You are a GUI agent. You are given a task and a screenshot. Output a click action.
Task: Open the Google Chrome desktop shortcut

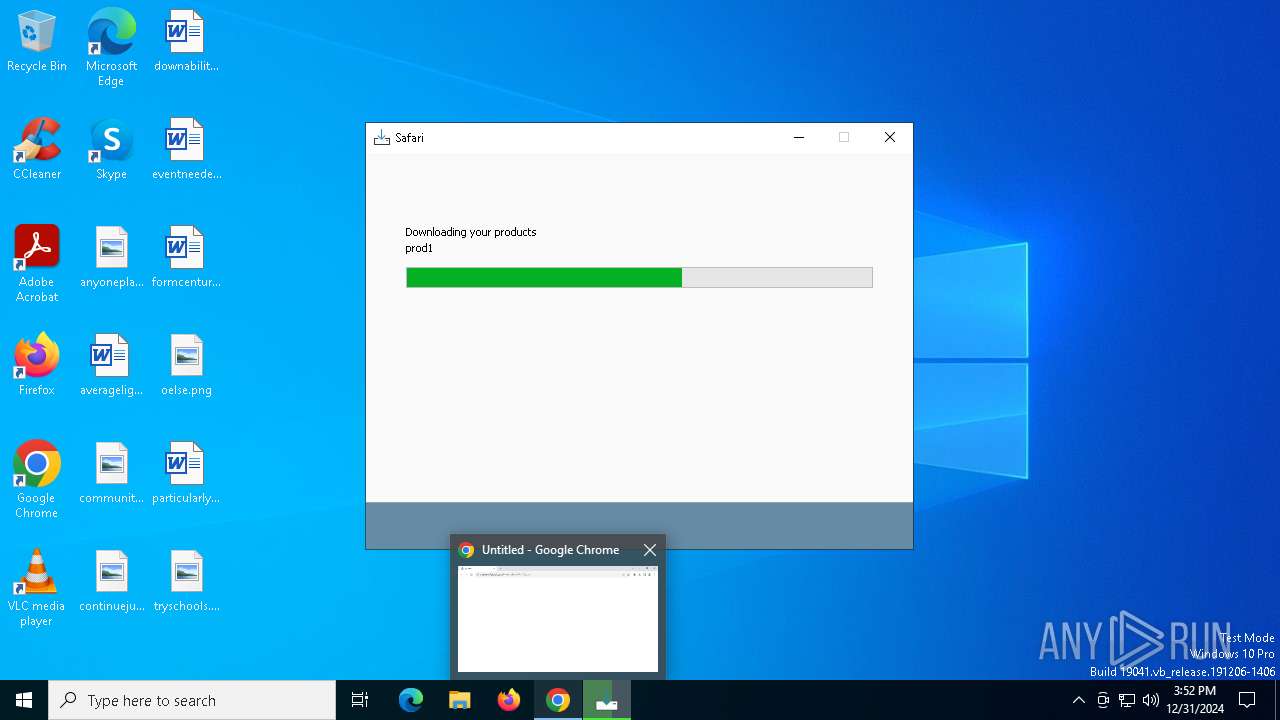click(37, 480)
